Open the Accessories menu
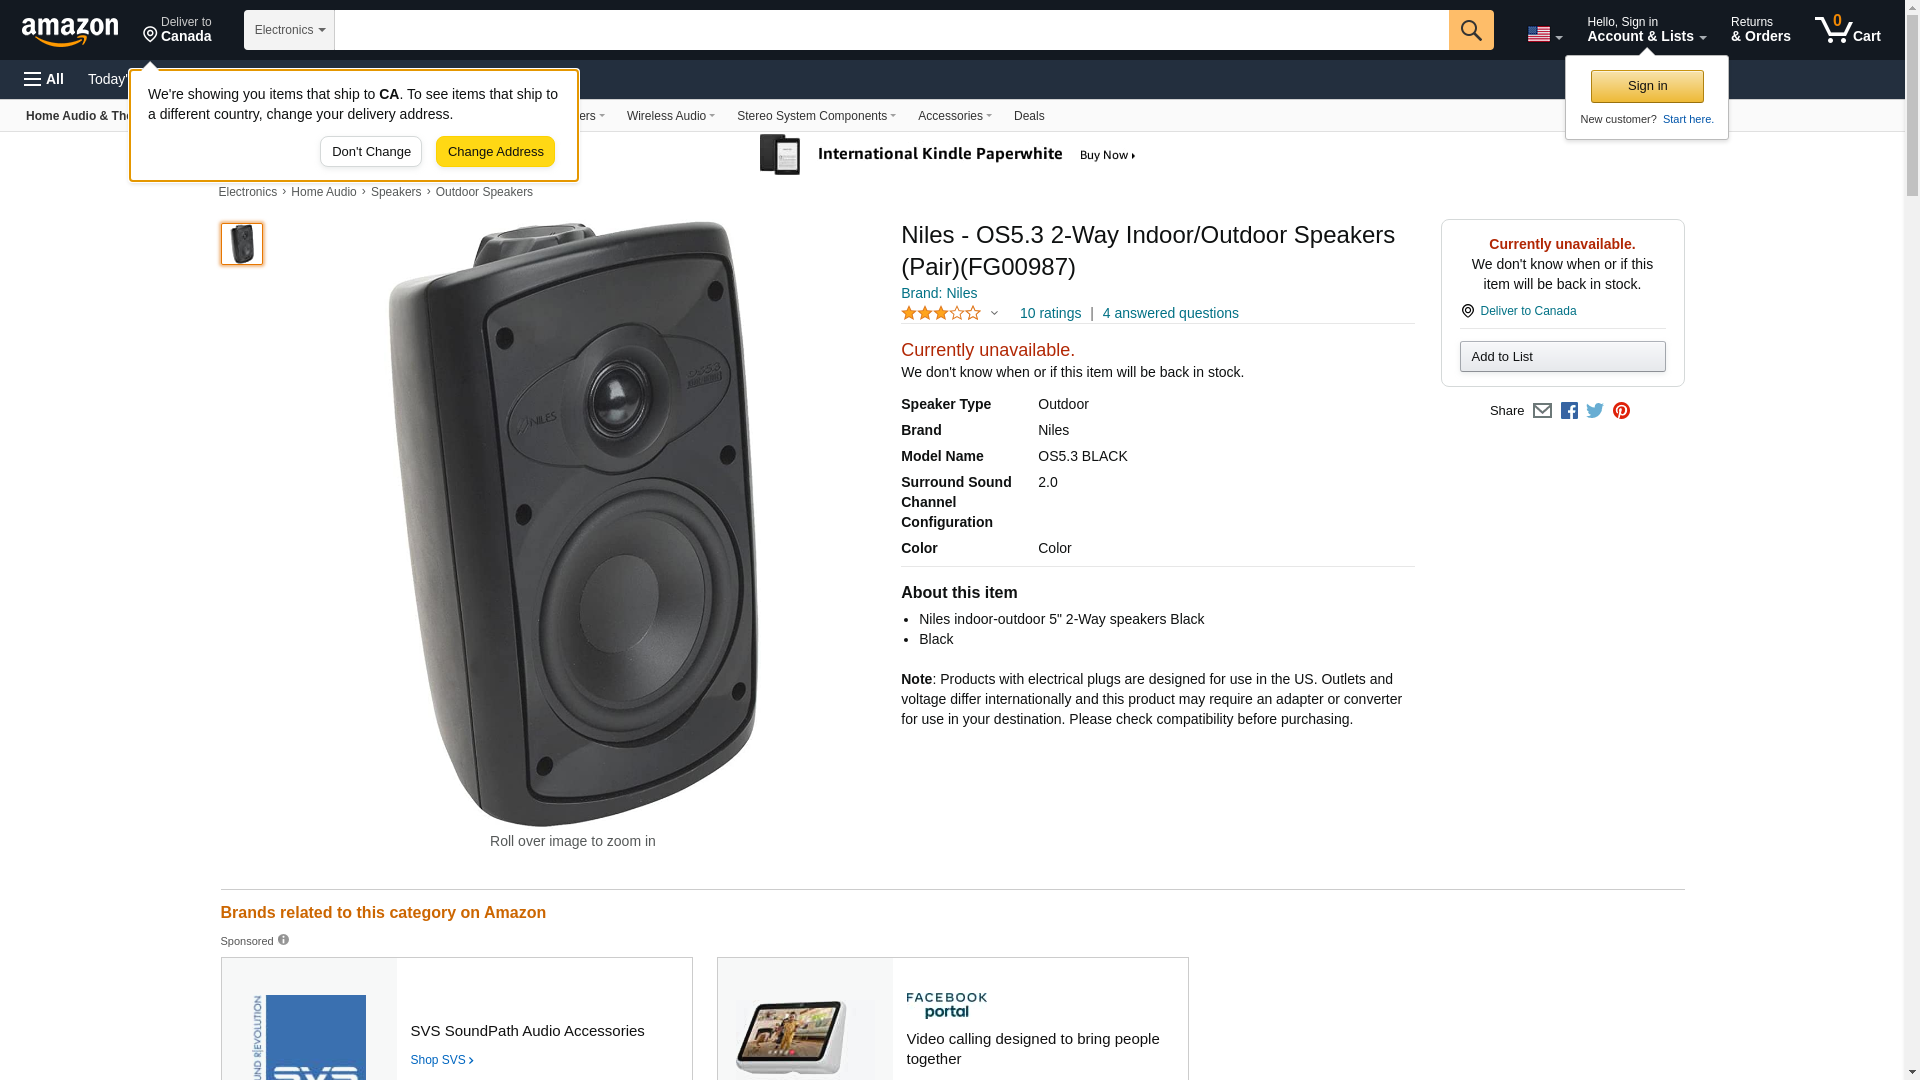This screenshot has width=1920, height=1080. click(x=954, y=116)
